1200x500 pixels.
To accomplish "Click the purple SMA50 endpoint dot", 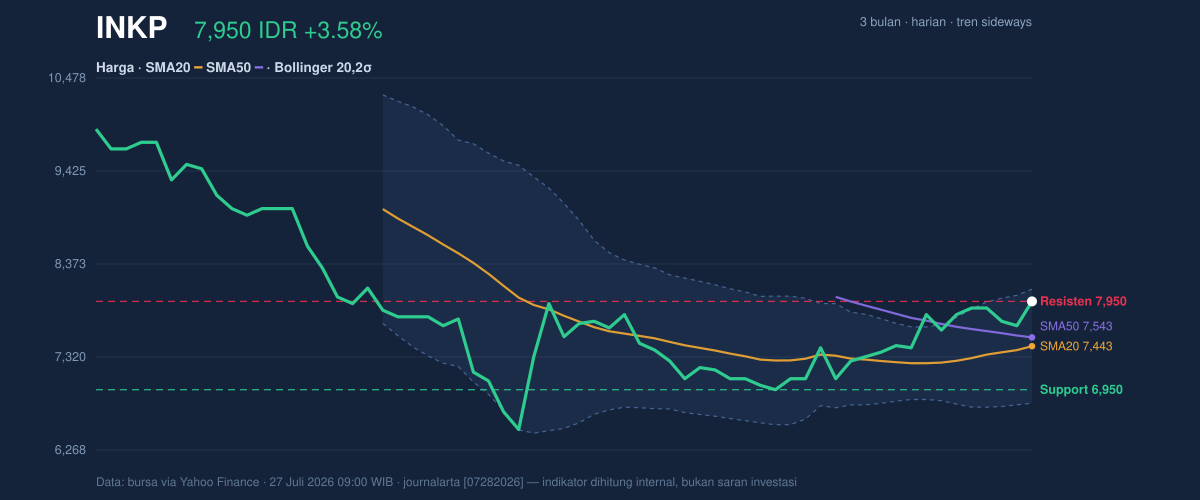I will click(1032, 337).
